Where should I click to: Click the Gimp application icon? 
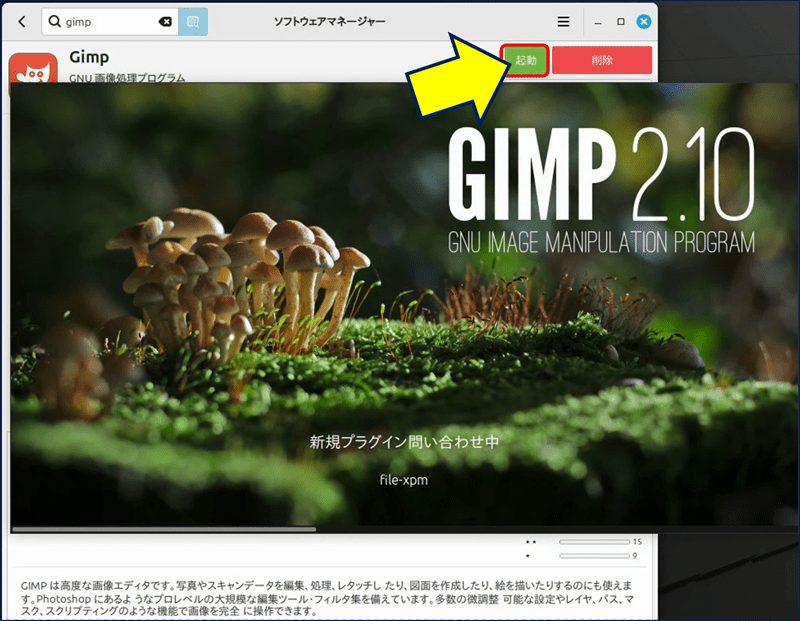pyautogui.click(x=33, y=68)
